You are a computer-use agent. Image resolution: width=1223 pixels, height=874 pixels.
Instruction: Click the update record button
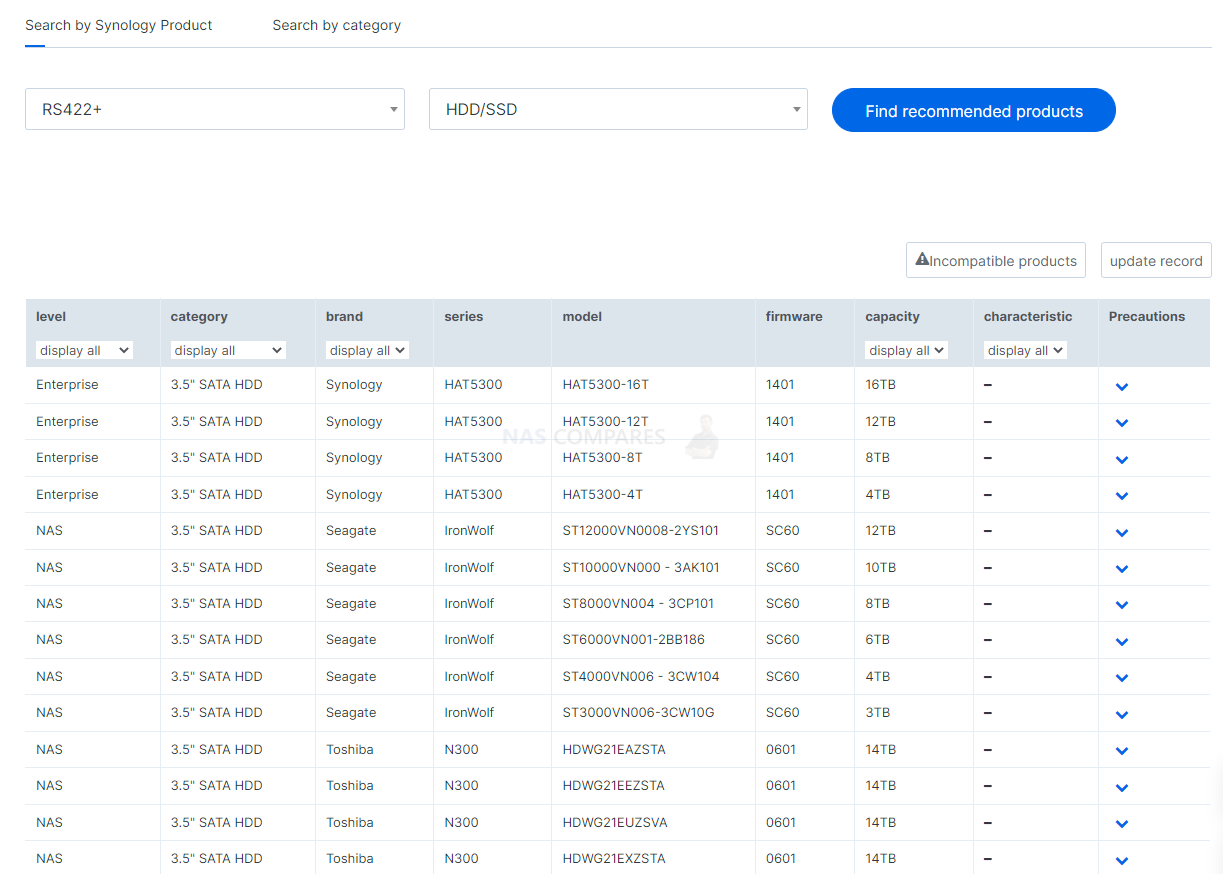point(1156,260)
